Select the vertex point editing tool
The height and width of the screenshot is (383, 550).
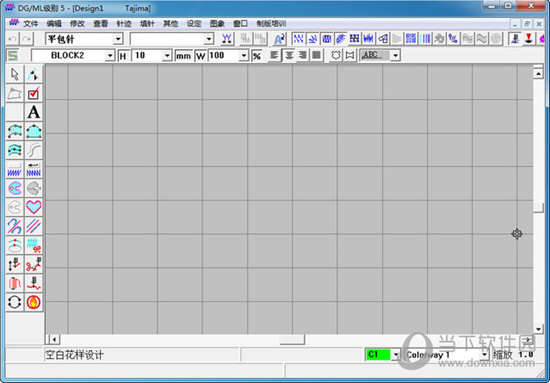click(x=33, y=74)
